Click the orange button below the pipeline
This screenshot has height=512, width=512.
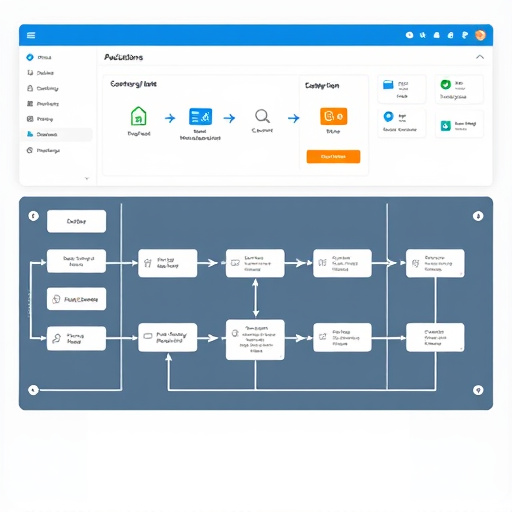tap(333, 157)
